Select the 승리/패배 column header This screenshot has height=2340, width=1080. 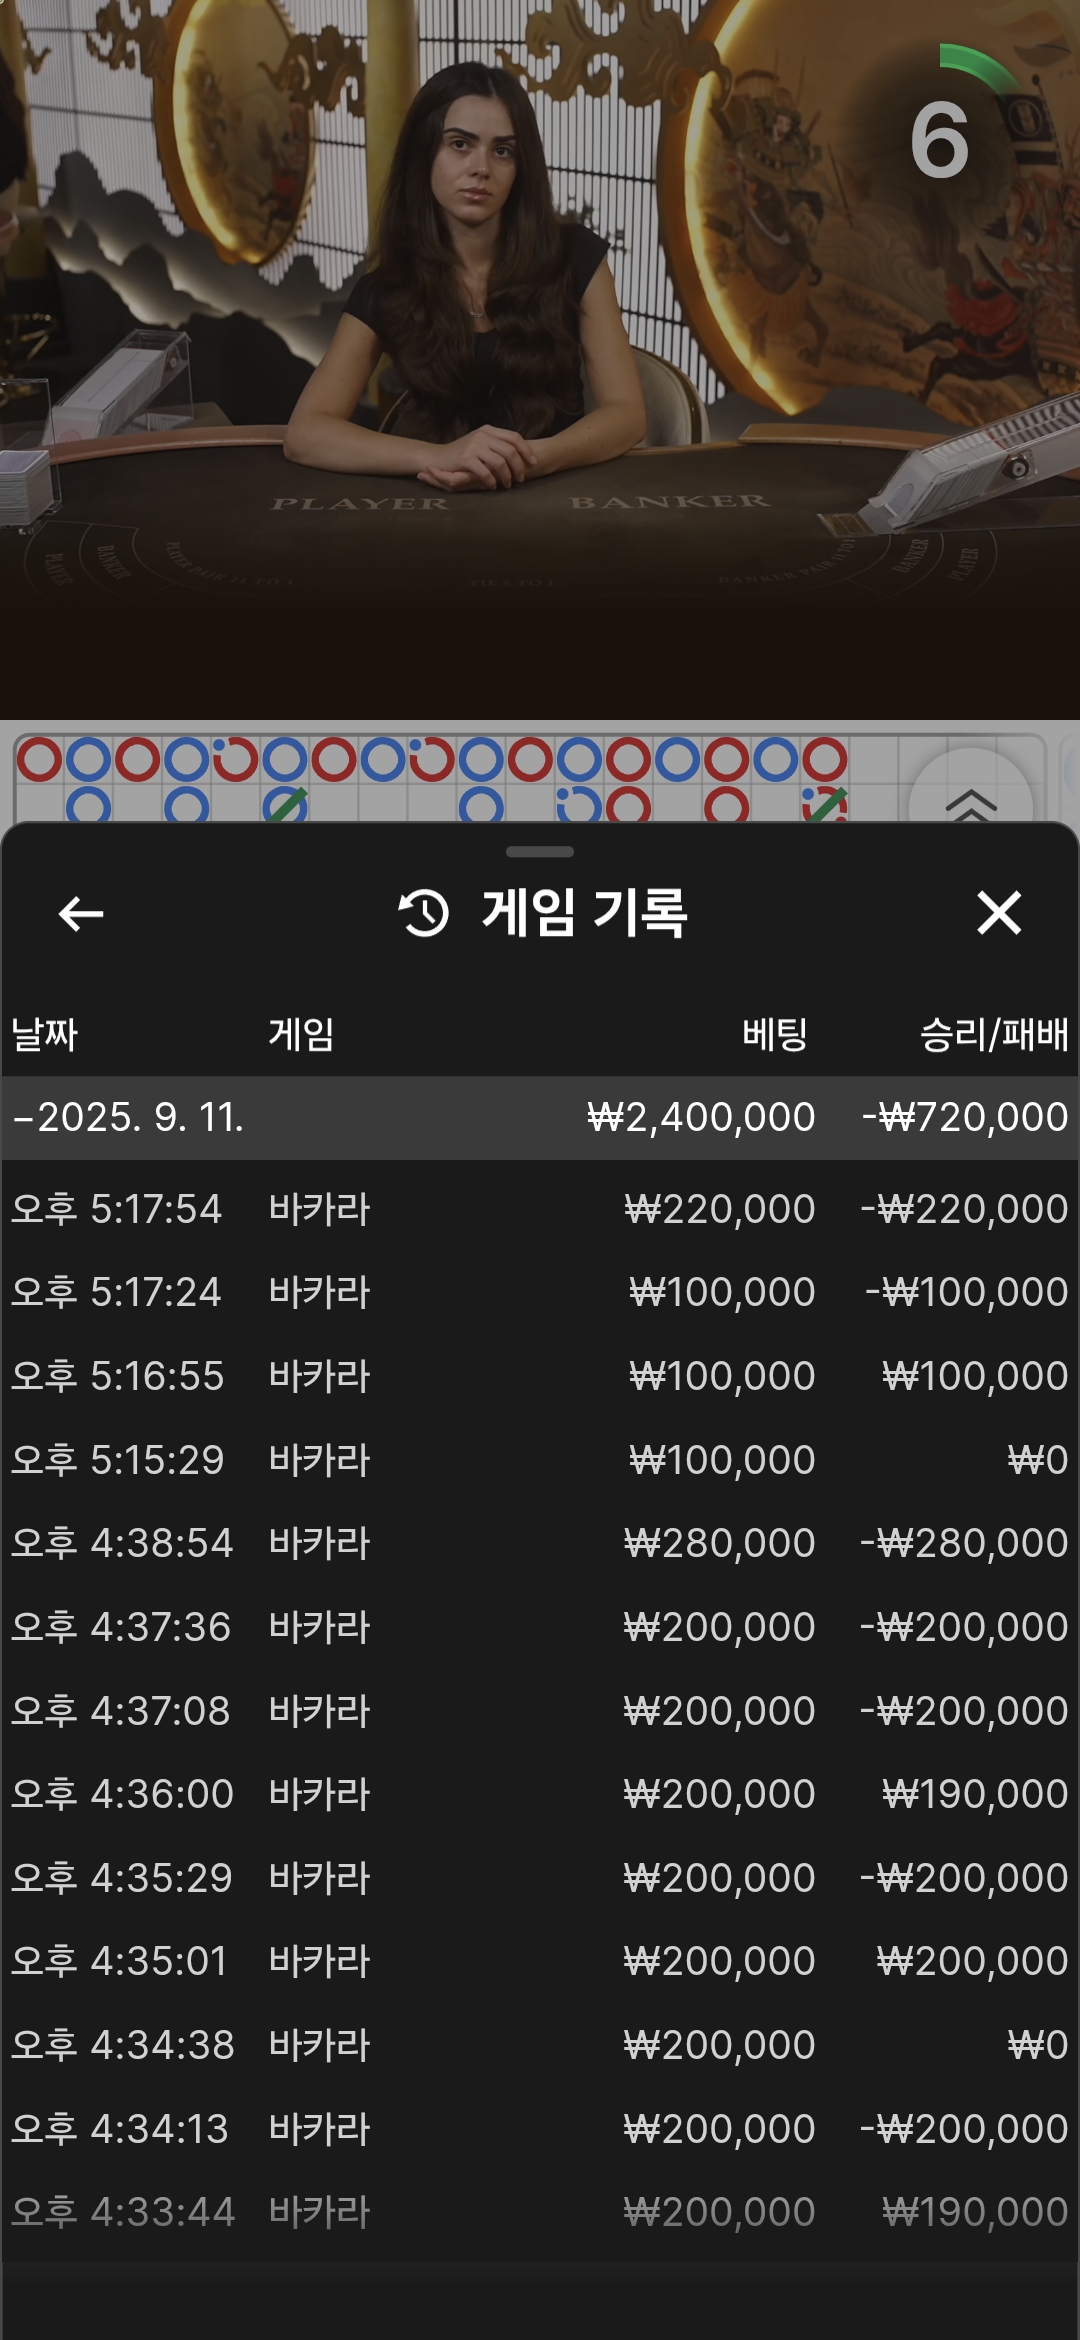[x=994, y=1034]
